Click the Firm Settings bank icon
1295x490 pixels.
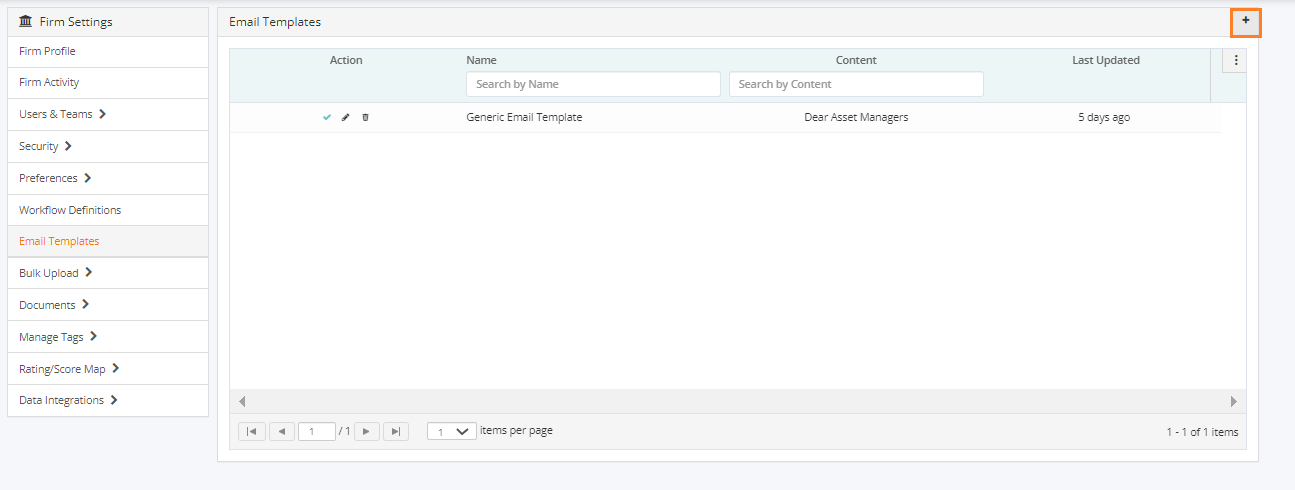click(x=26, y=21)
